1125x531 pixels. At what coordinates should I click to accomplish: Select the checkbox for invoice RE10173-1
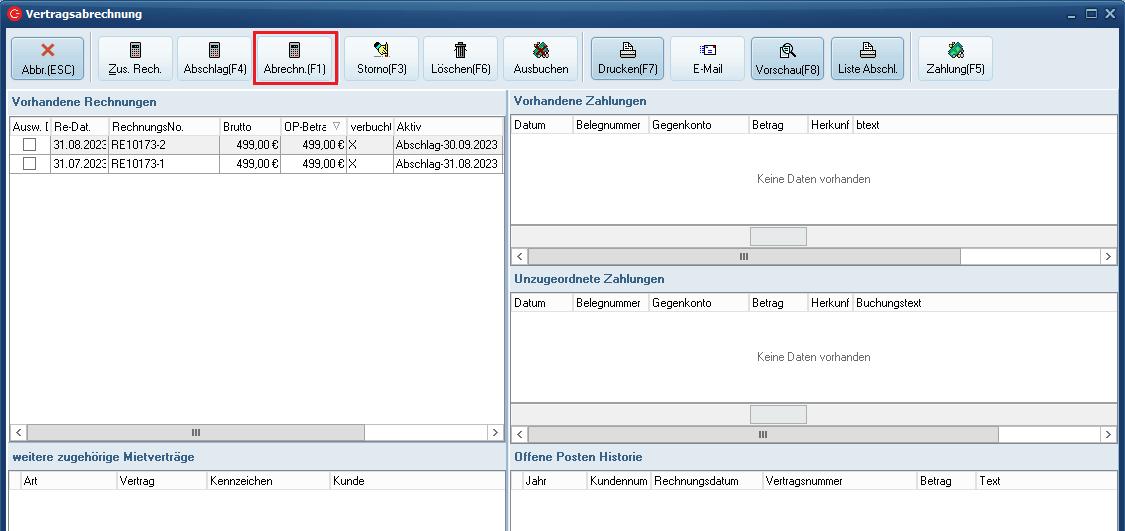coord(29,164)
